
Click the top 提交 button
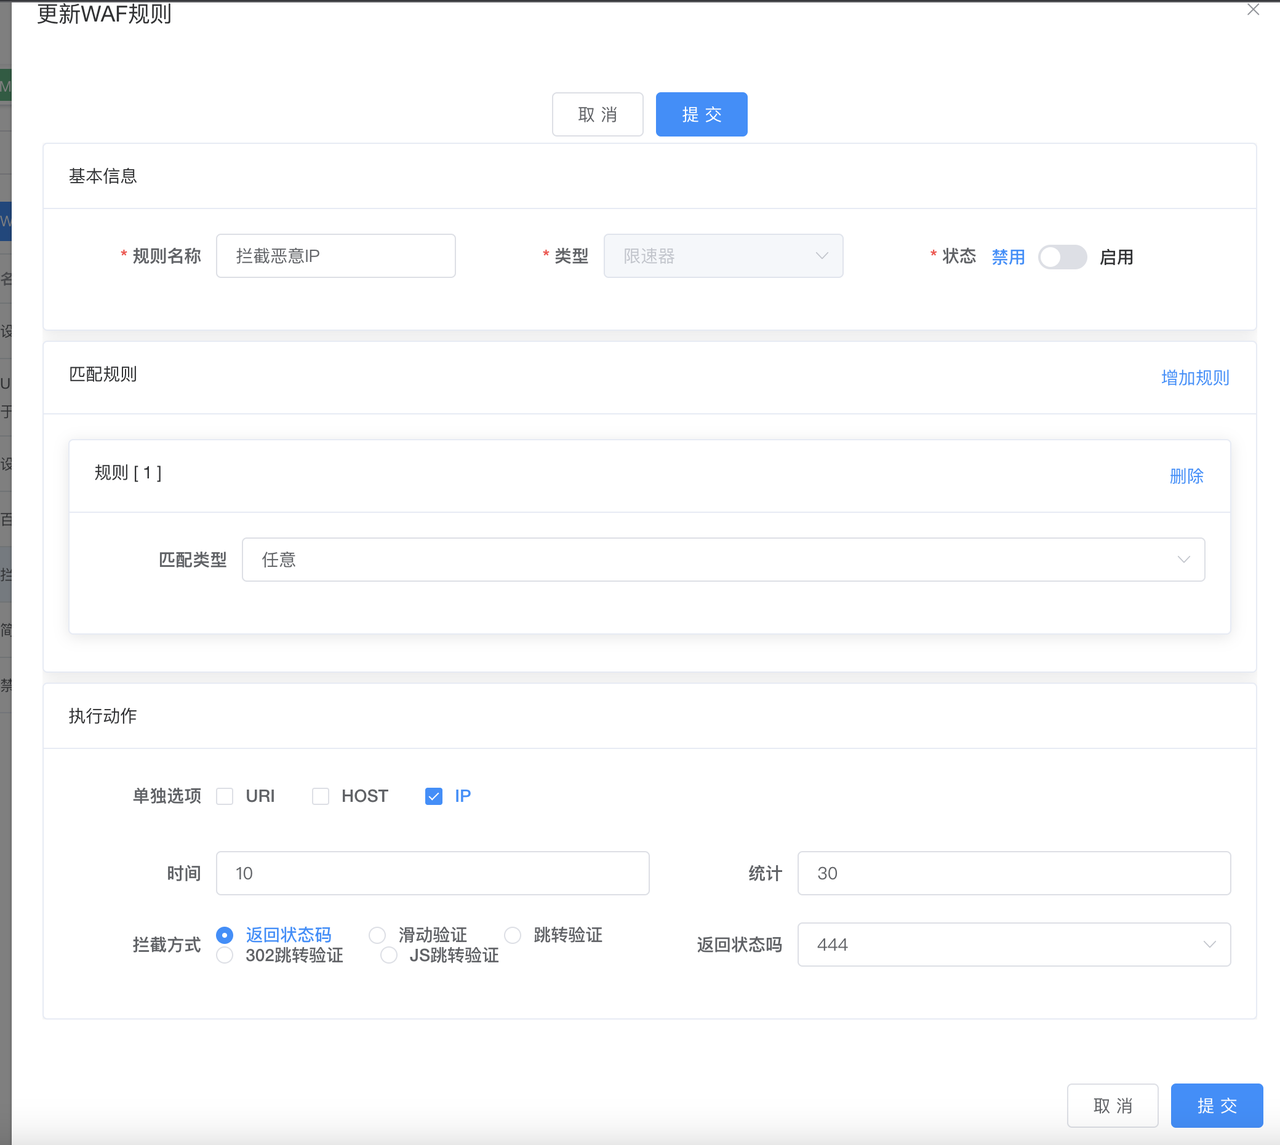[701, 115]
